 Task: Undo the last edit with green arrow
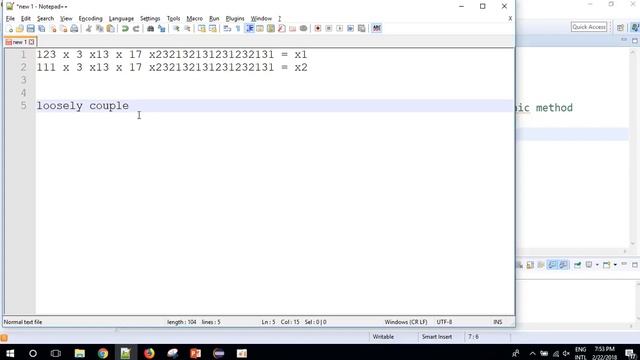(x=125, y=29)
